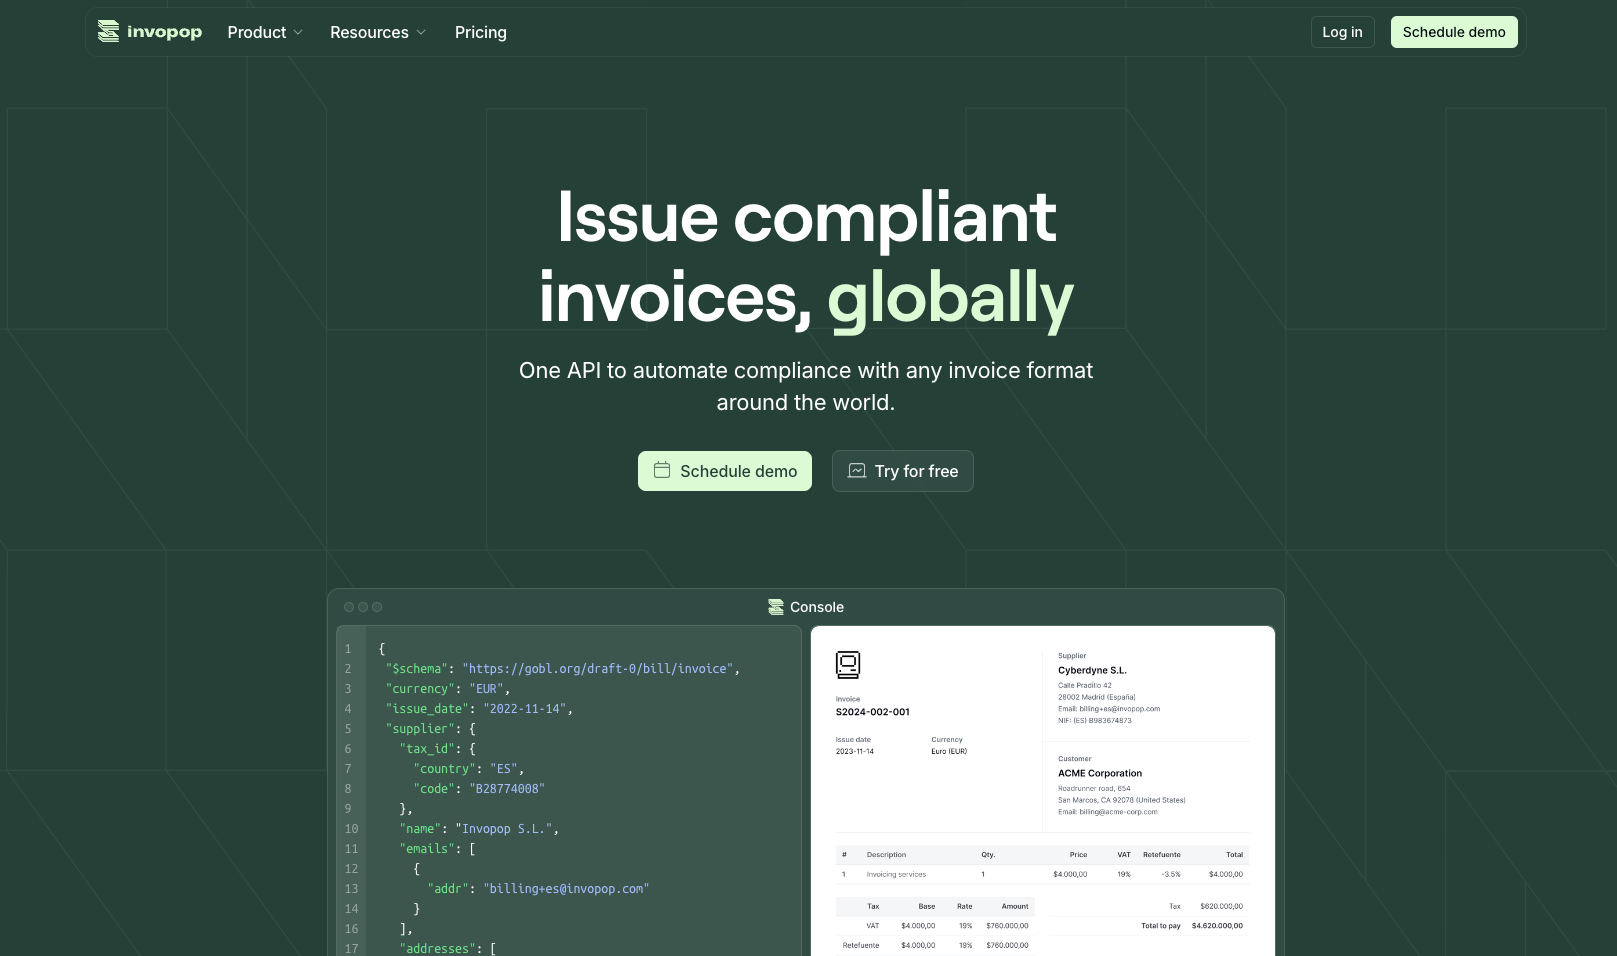Click the calendar icon inside Schedule demo button
This screenshot has height=956, width=1617.
(x=661, y=470)
